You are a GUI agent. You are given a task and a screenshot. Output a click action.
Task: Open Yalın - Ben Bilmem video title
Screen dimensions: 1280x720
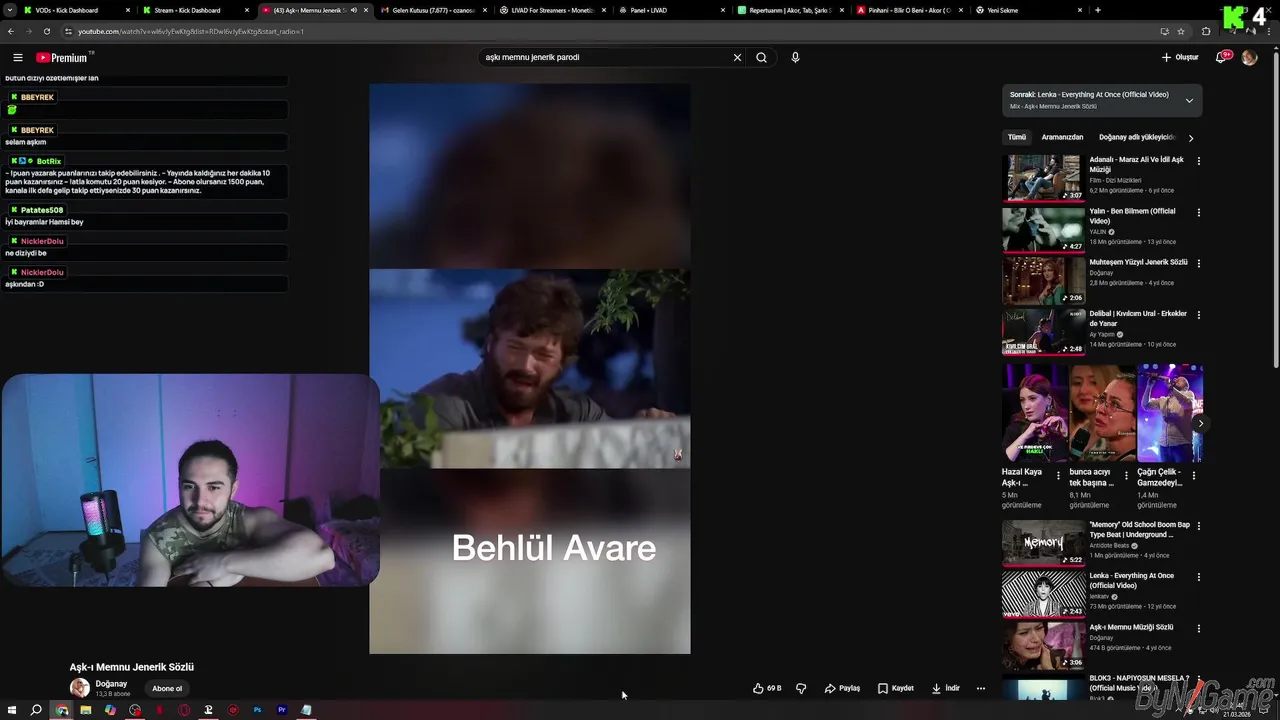coord(1132,216)
